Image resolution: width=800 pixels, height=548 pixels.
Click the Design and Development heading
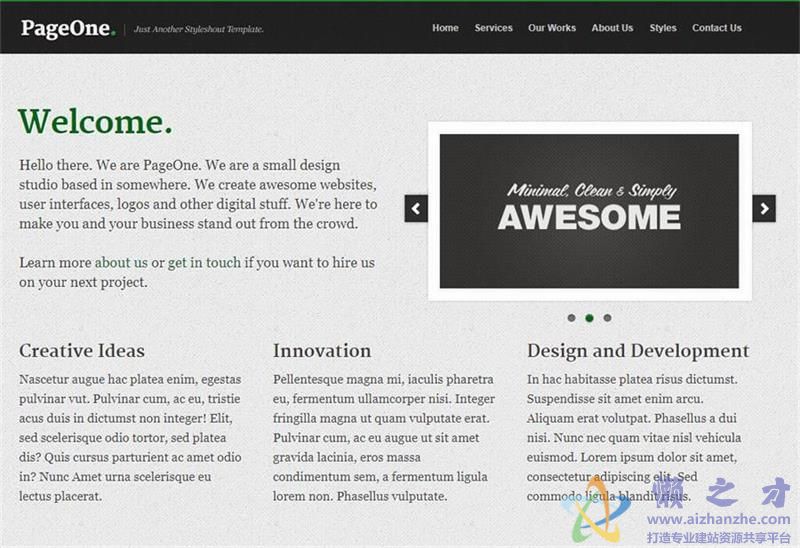click(638, 351)
